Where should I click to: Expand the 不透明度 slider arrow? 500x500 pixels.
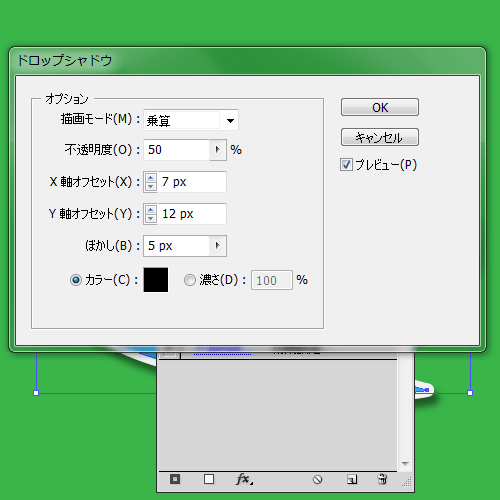click(x=218, y=150)
